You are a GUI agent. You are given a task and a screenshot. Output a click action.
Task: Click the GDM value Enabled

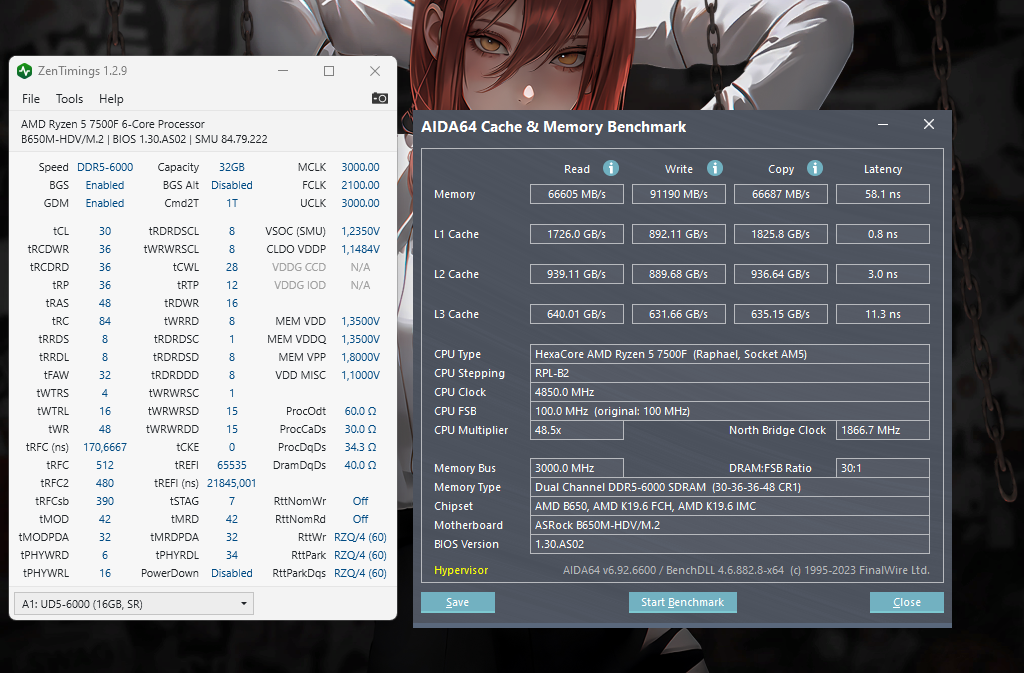coord(105,203)
